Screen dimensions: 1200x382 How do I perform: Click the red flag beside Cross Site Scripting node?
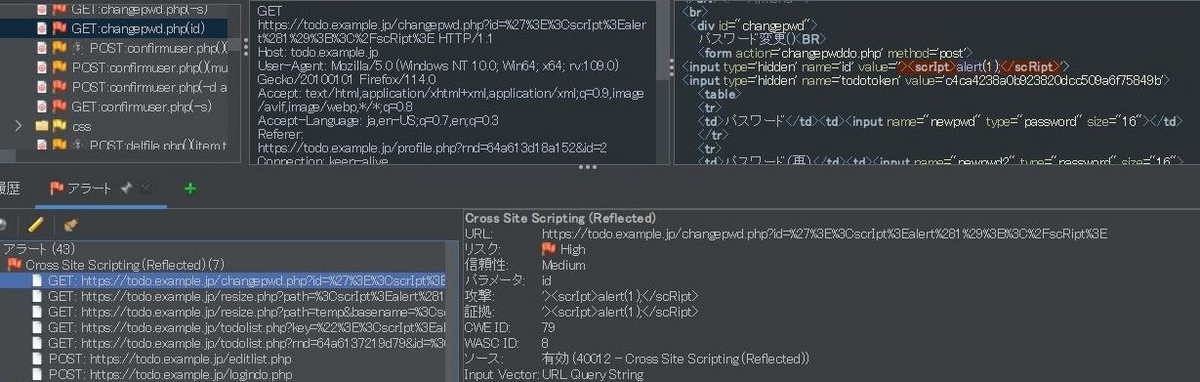[x=15, y=265]
